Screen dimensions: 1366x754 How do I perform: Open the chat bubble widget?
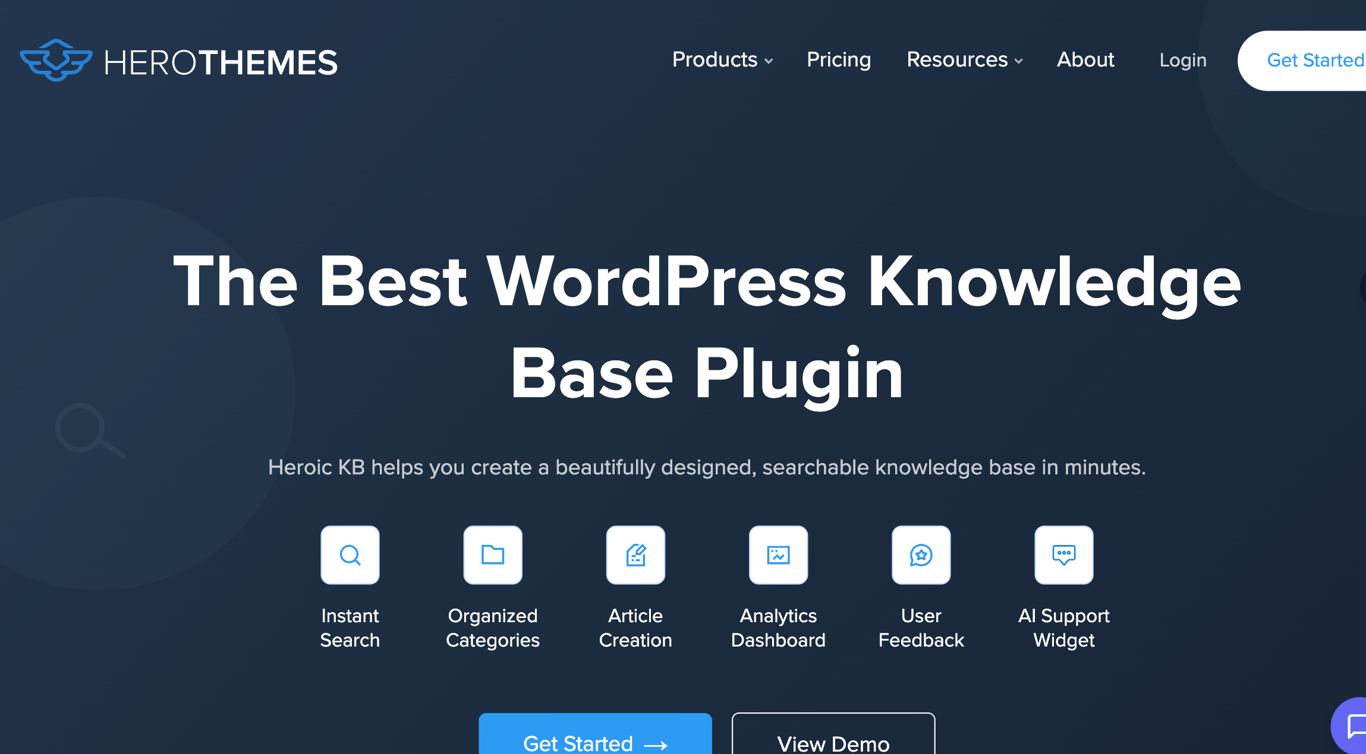pos(1350,725)
